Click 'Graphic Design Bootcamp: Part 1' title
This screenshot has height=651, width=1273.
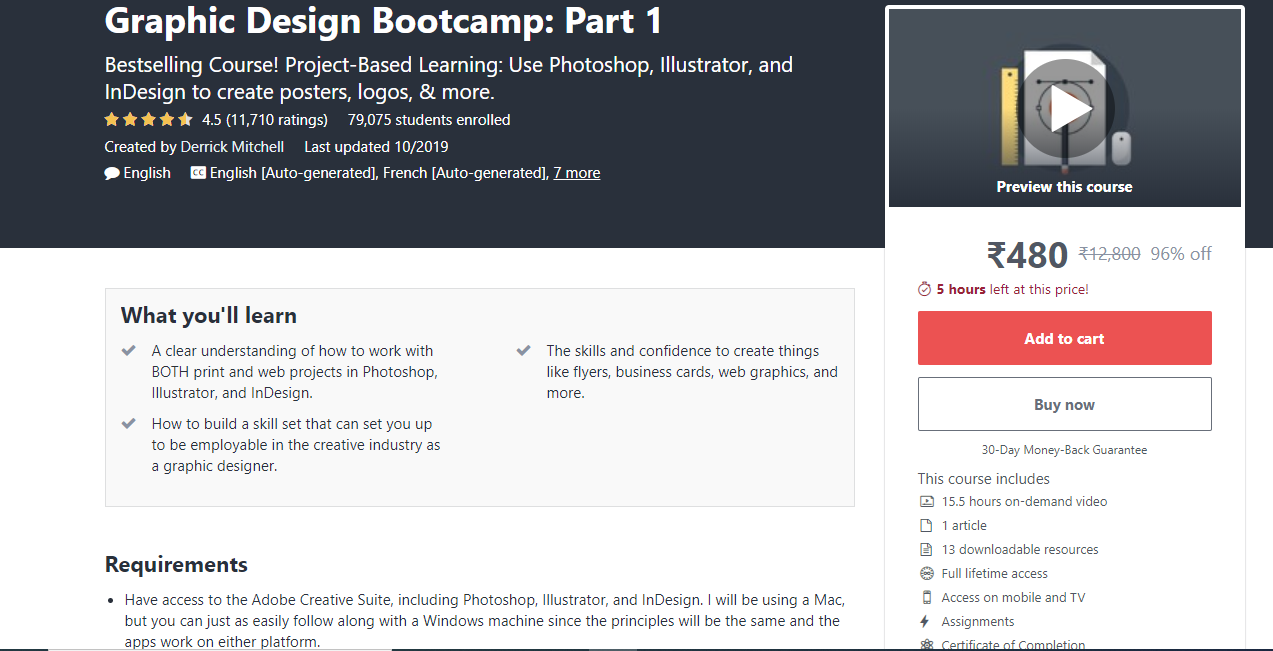[383, 21]
